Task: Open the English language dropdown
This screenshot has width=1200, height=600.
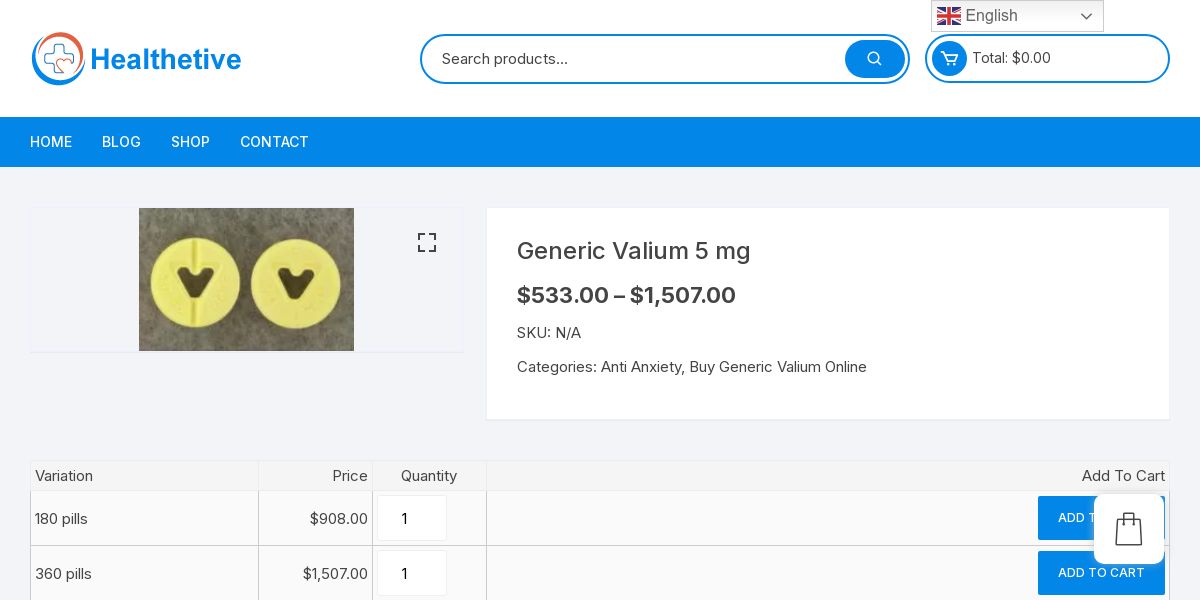Action: pos(1016,16)
